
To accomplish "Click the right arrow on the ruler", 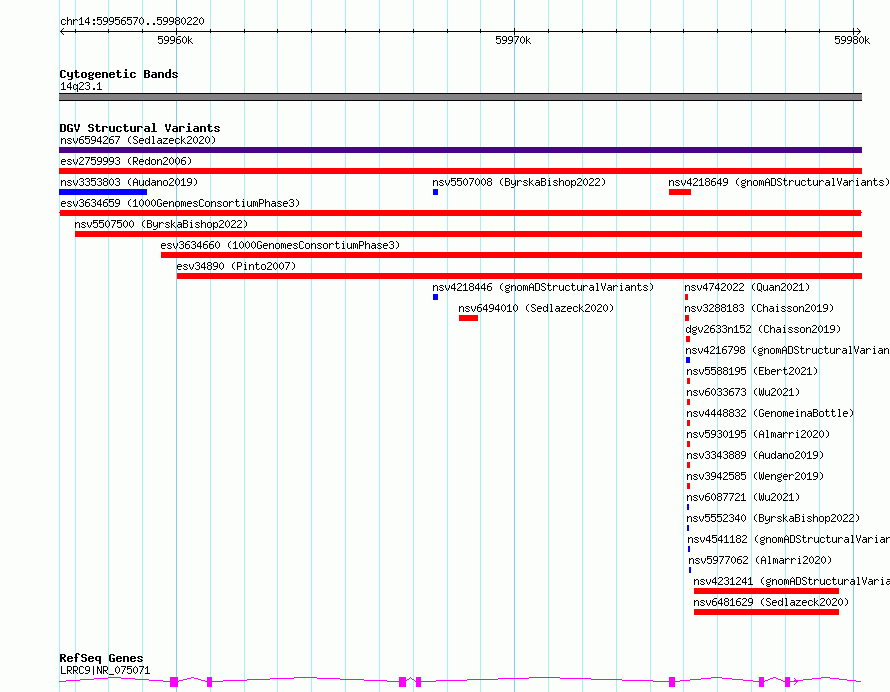I will point(858,32).
